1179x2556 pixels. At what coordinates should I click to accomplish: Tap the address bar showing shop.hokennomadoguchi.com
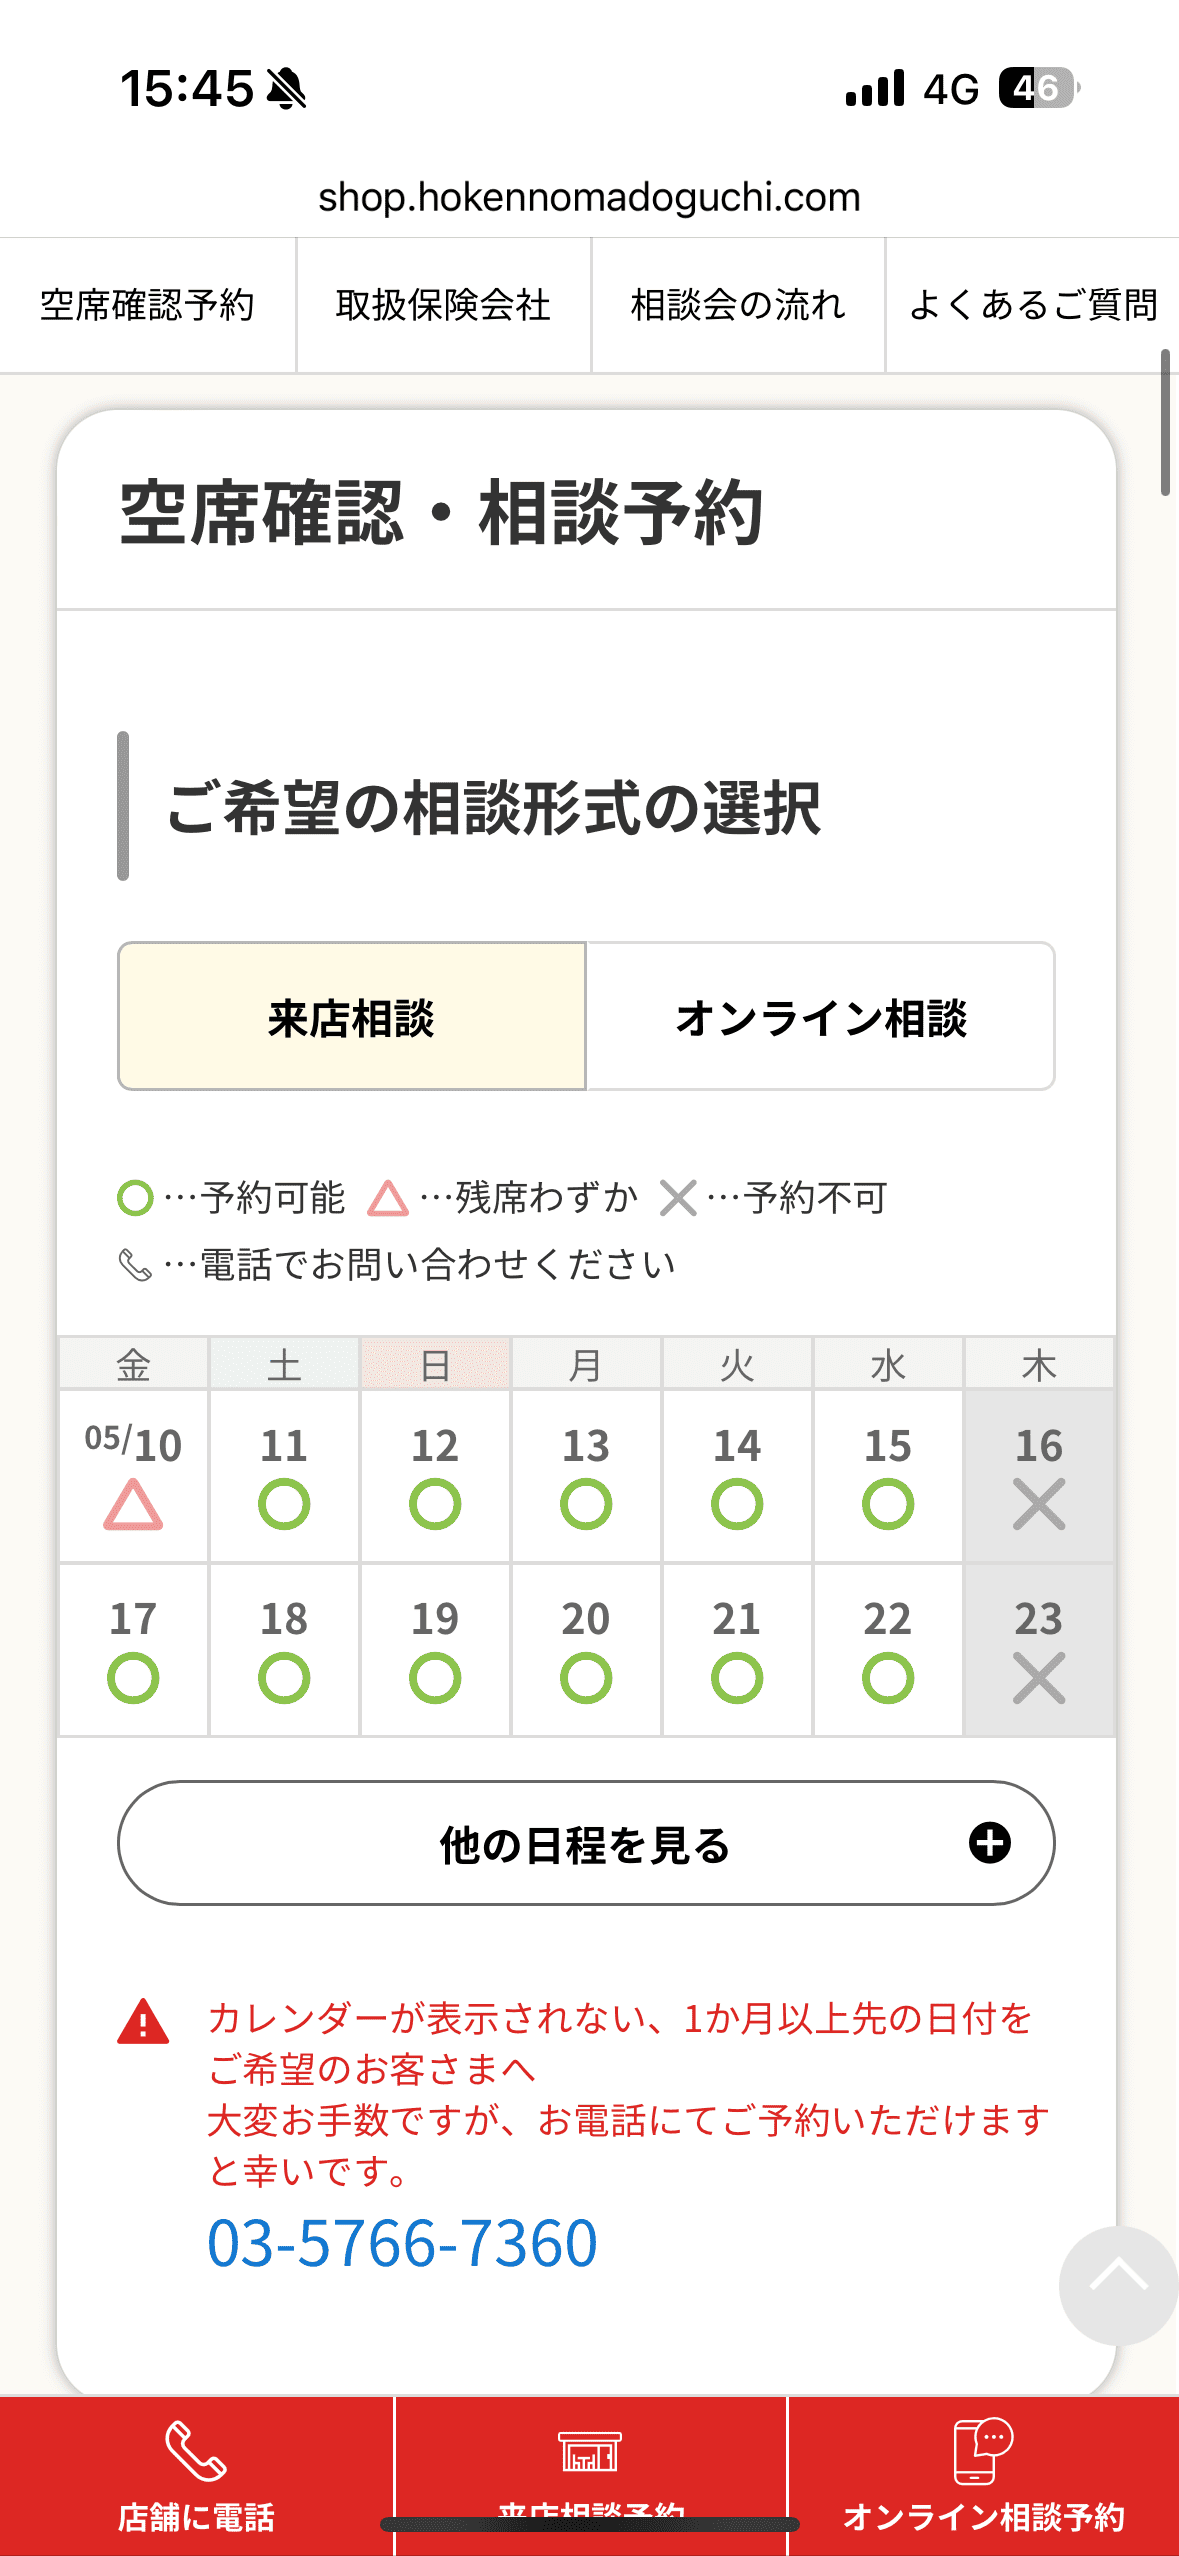coord(589,197)
